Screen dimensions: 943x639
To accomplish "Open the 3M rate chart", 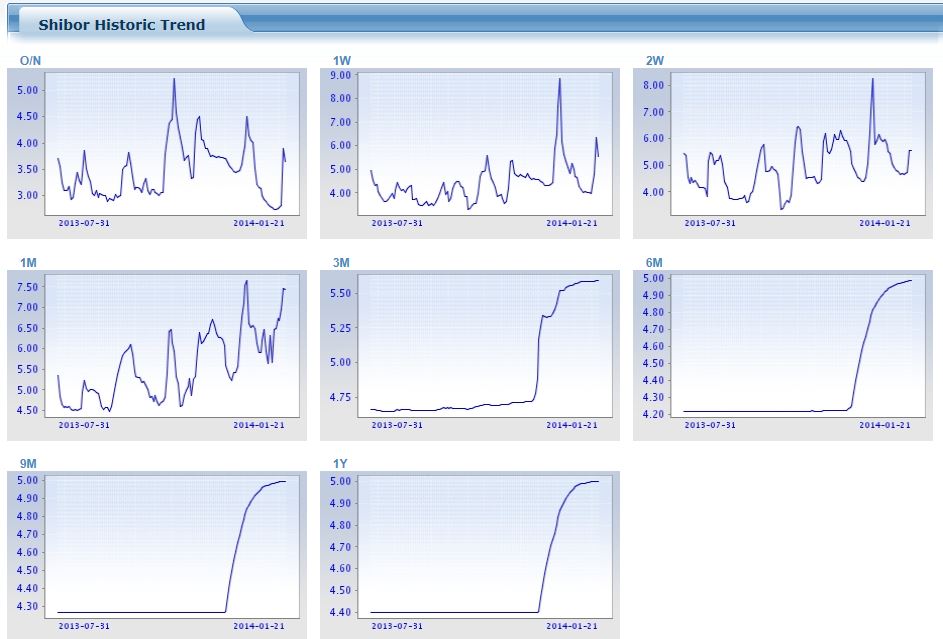I will point(470,355).
